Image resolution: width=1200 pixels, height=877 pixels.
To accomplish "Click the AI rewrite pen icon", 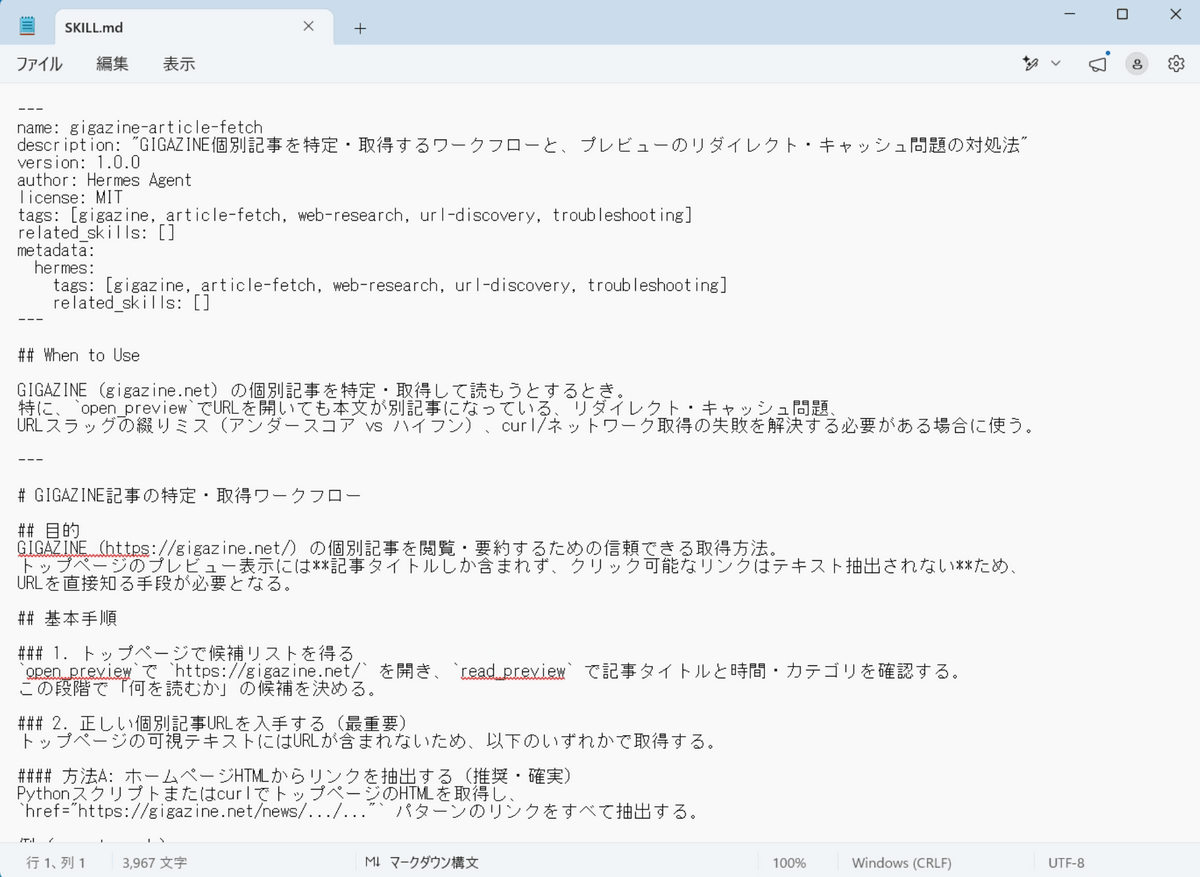I will [x=1030, y=64].
